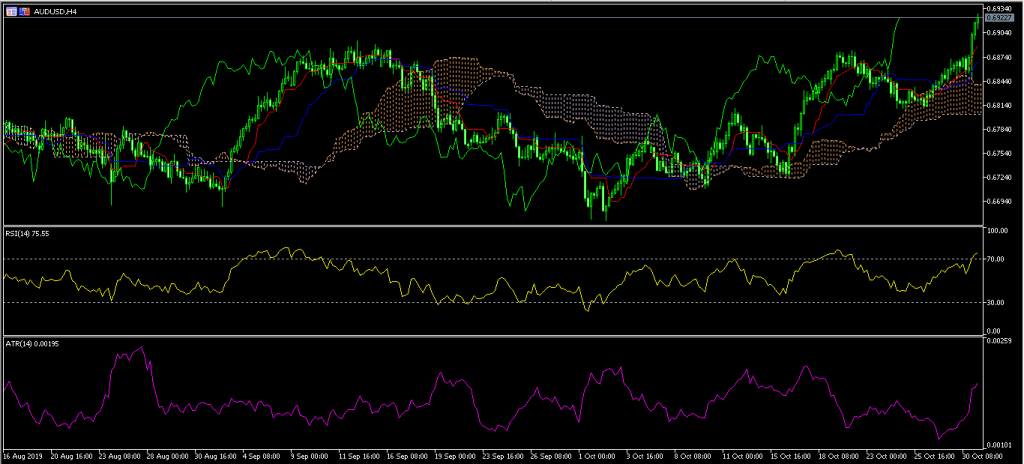This screenshot has height=464, width=1024.
Task: Click time axis label 25 Oct 16:00
Action: click(935, 456)
